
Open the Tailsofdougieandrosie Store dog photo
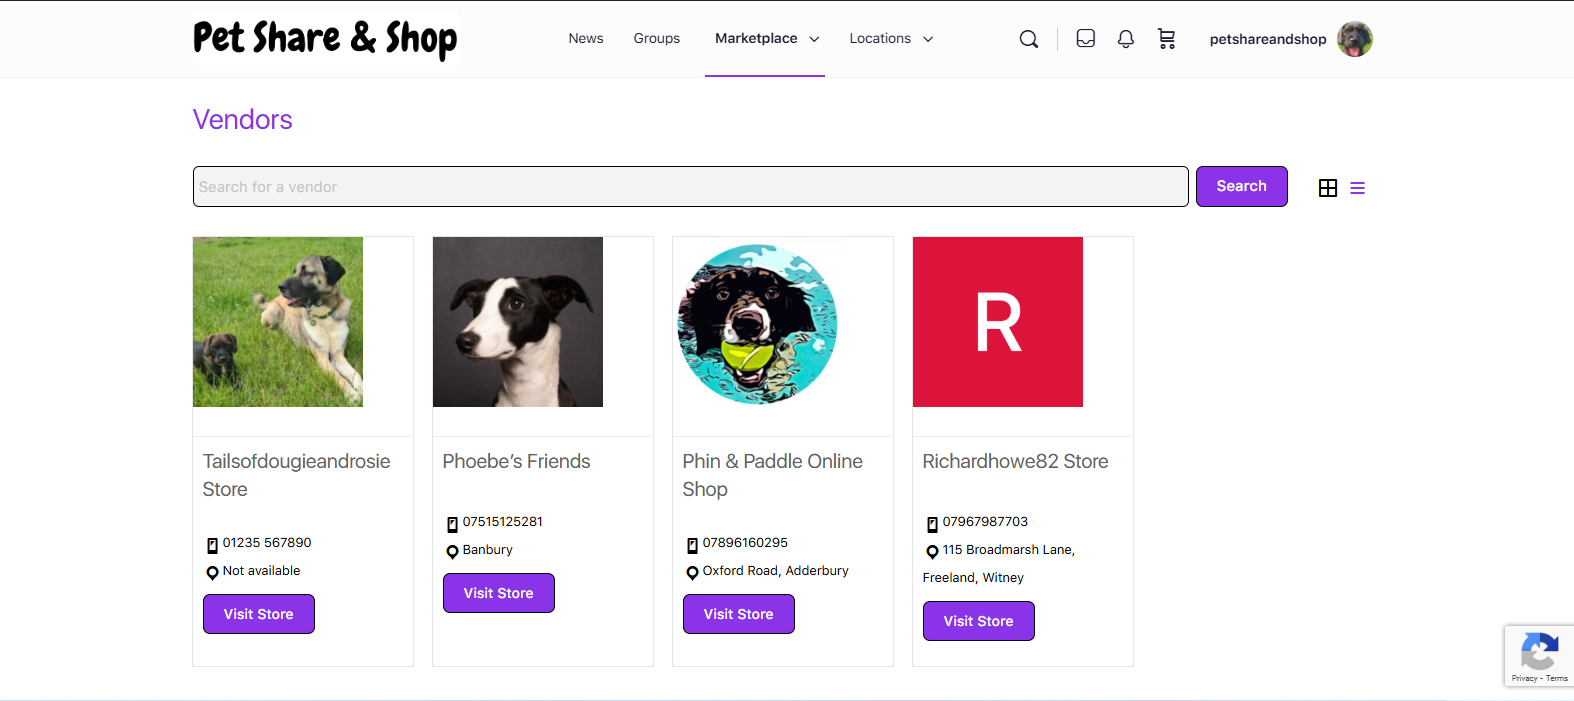(x=278, y=322)
